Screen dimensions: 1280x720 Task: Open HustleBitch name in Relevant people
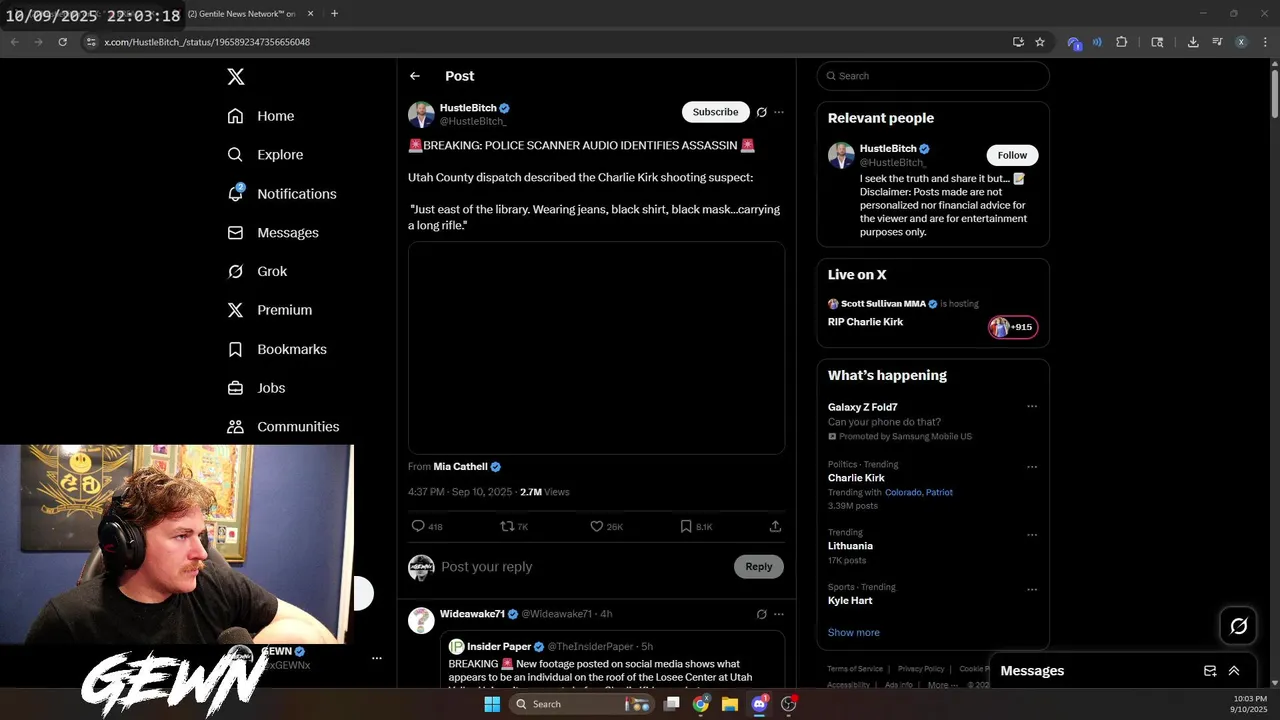(x=887, y=149)
